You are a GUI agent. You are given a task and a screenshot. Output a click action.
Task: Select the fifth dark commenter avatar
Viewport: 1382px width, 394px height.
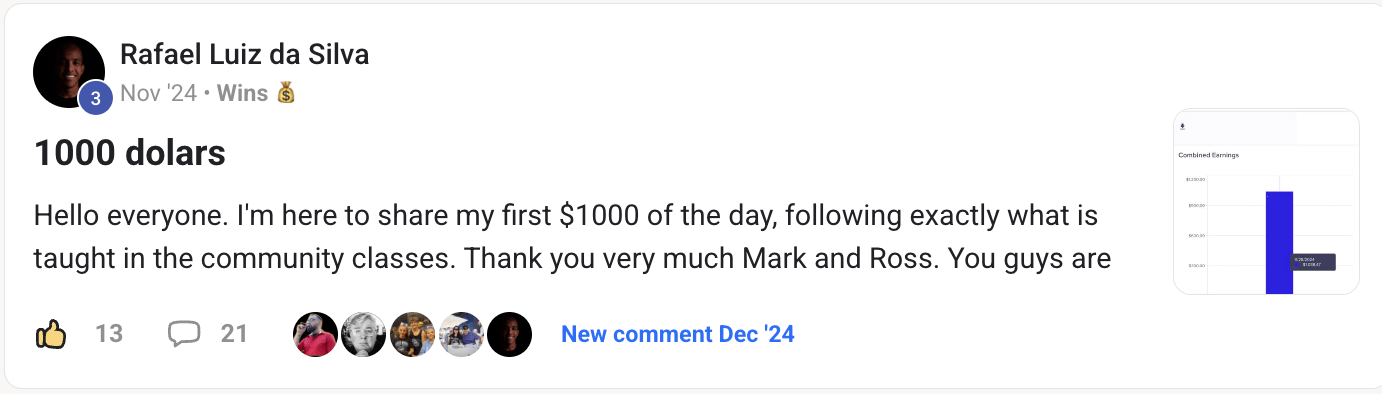(x=509, y=334)
